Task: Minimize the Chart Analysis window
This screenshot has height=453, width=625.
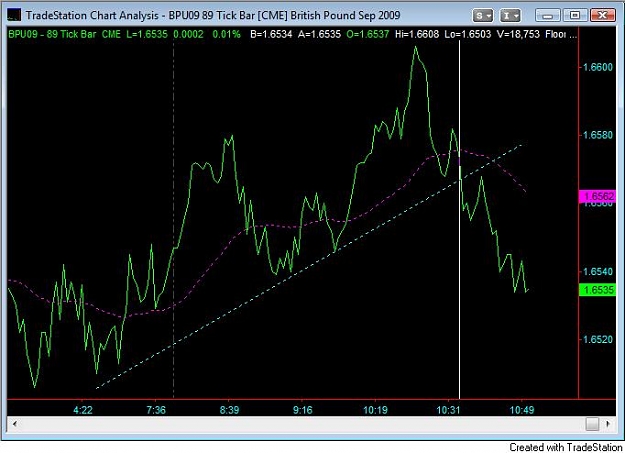Action: coord(548,16)
